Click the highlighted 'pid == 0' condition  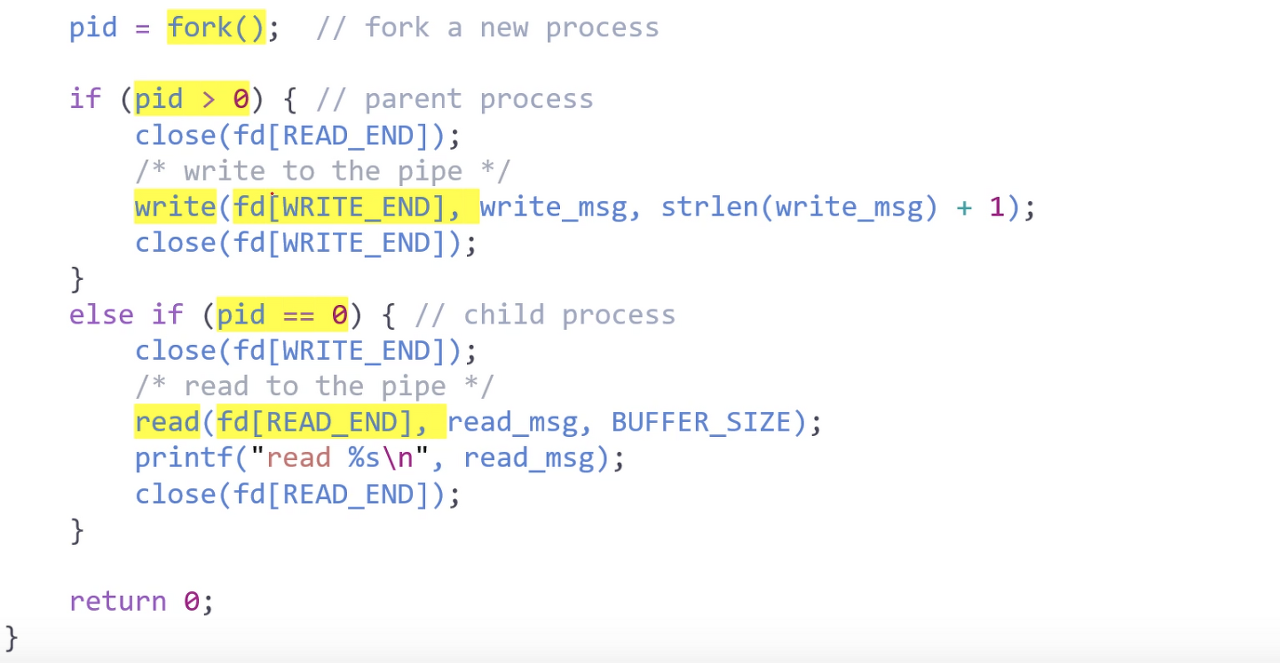(x=282, y=315)
